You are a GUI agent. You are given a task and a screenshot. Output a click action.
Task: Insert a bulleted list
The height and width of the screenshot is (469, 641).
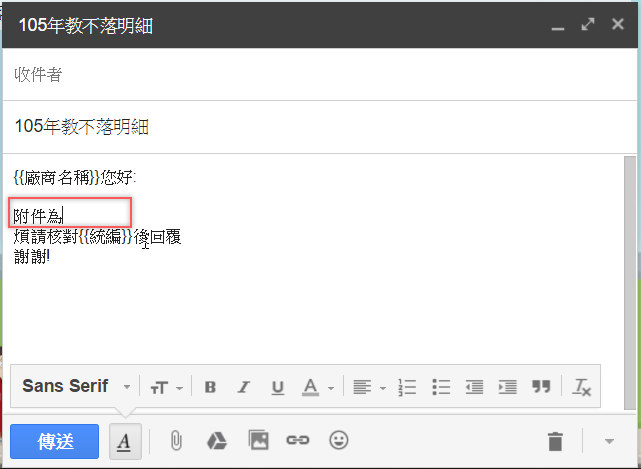[x=441, y=387]
